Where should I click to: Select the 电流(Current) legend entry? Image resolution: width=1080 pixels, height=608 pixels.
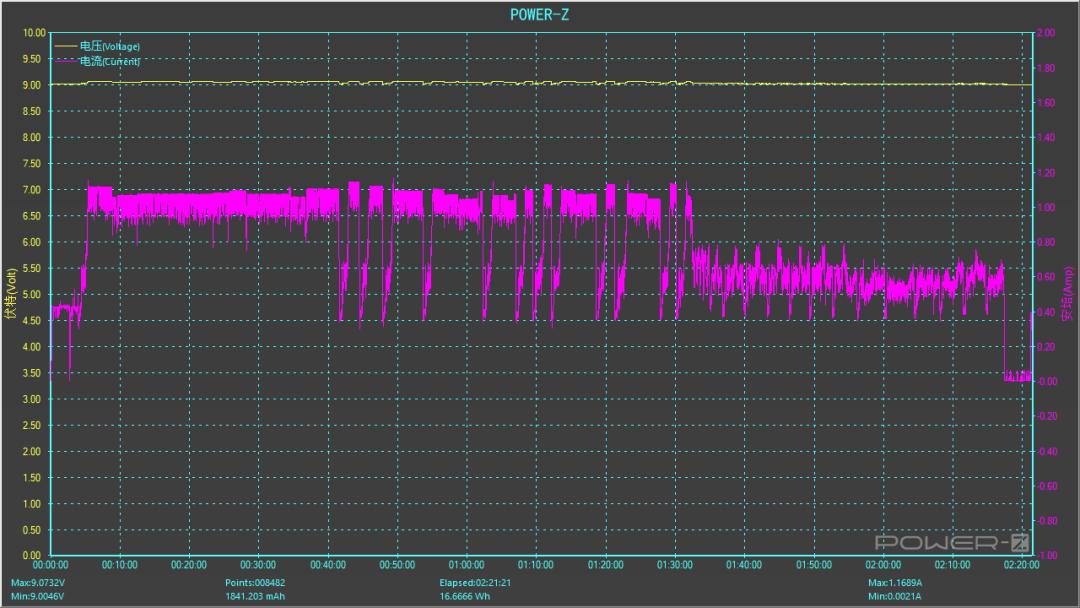[x=110, y=61]
